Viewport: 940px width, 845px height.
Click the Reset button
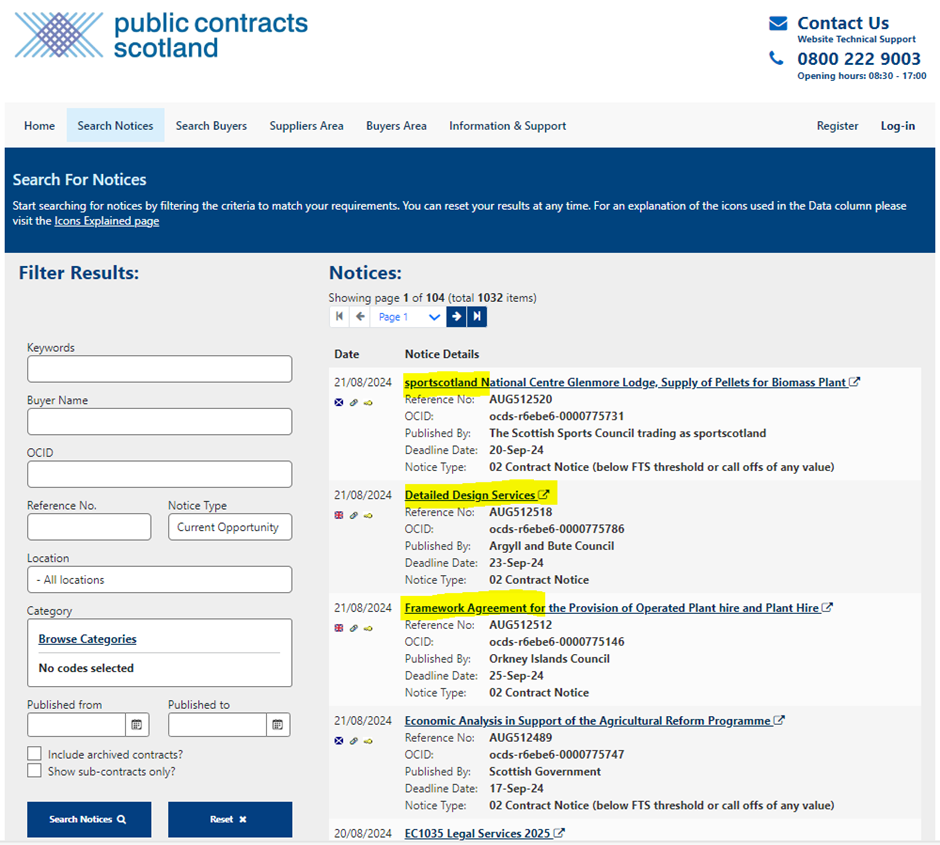(x=230, y=819)
